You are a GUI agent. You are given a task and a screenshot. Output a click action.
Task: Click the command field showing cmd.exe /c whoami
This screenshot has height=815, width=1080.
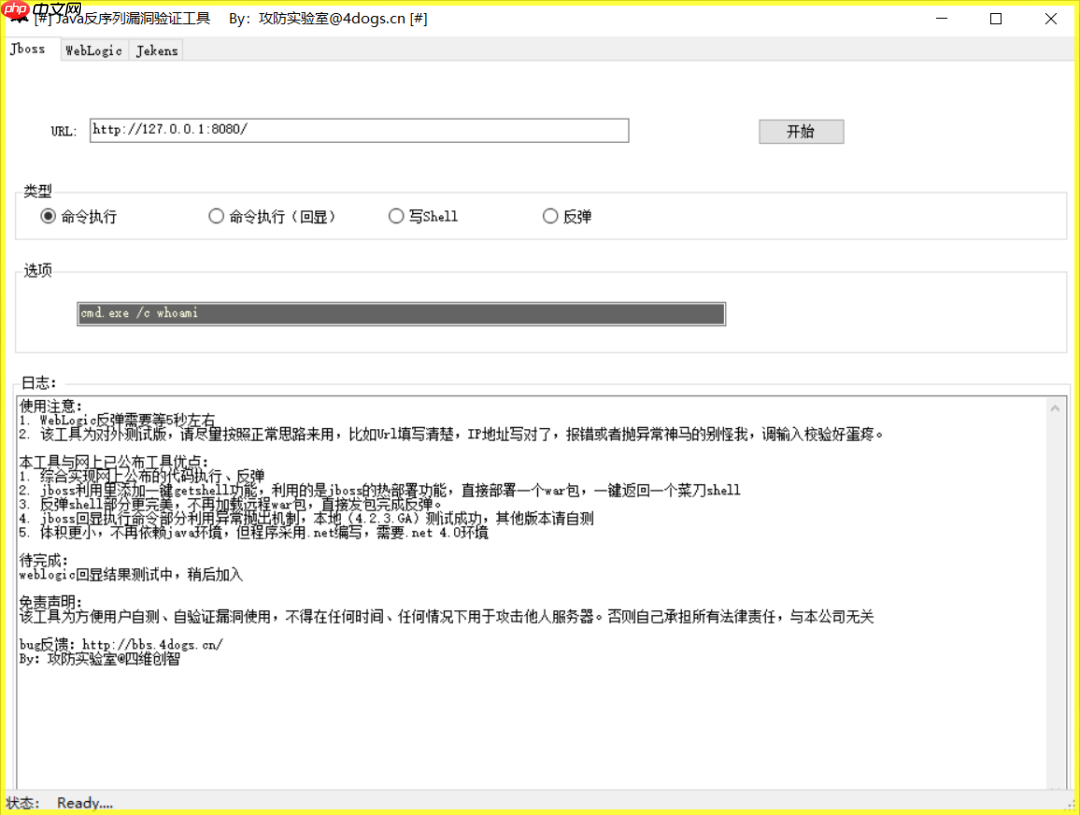pos(400,313)
